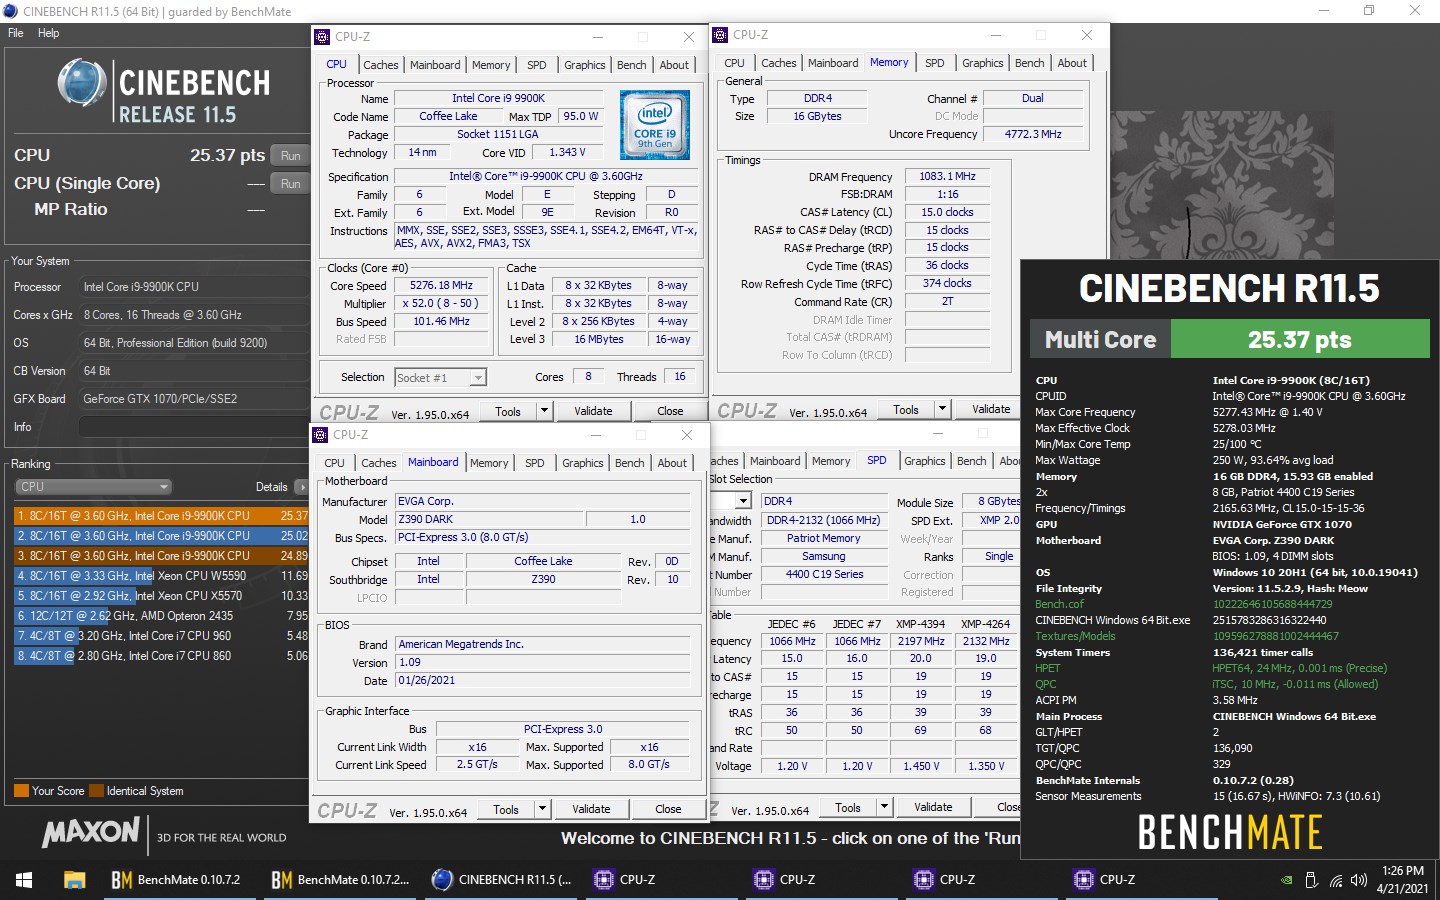Open the Cinebench File menu

coord(16,33)
